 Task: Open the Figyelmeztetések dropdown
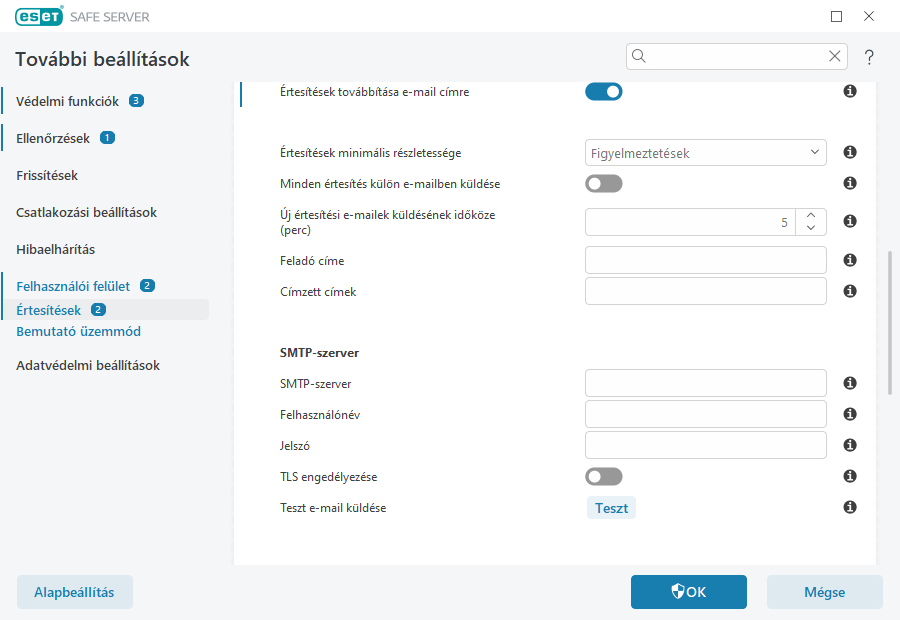click(705, 153)
